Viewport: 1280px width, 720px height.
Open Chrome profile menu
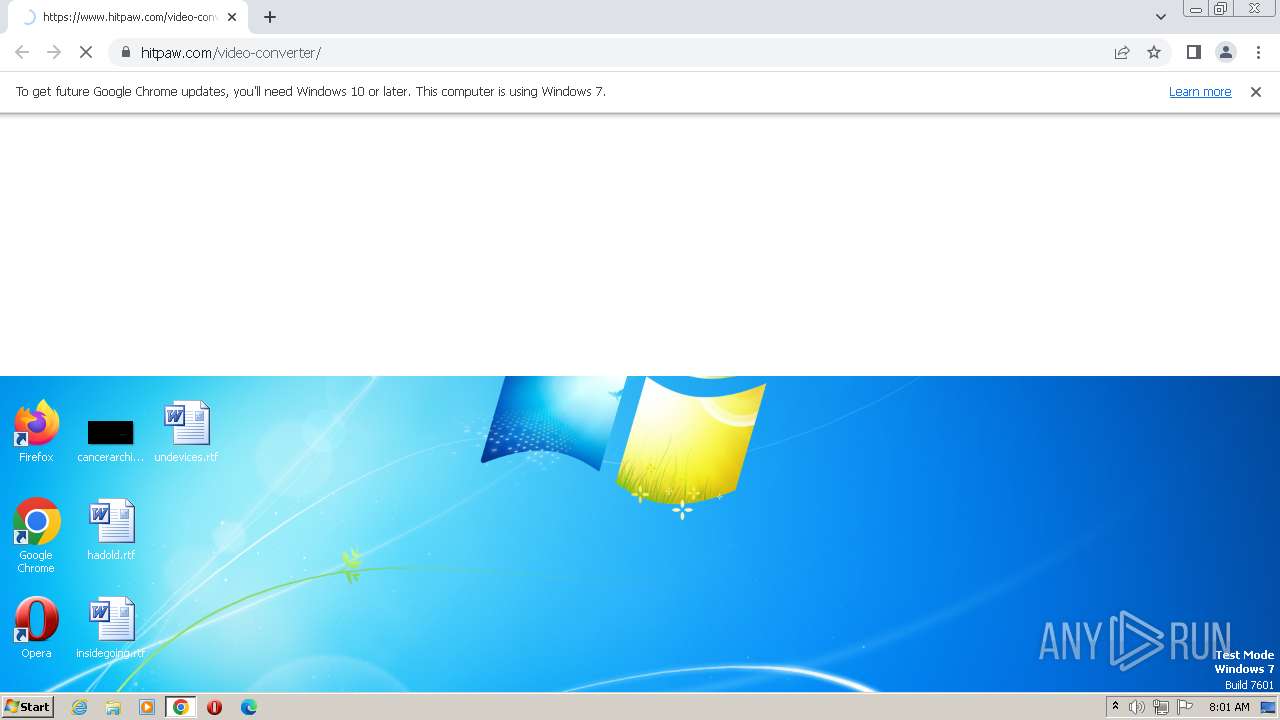coord(1225,52)
